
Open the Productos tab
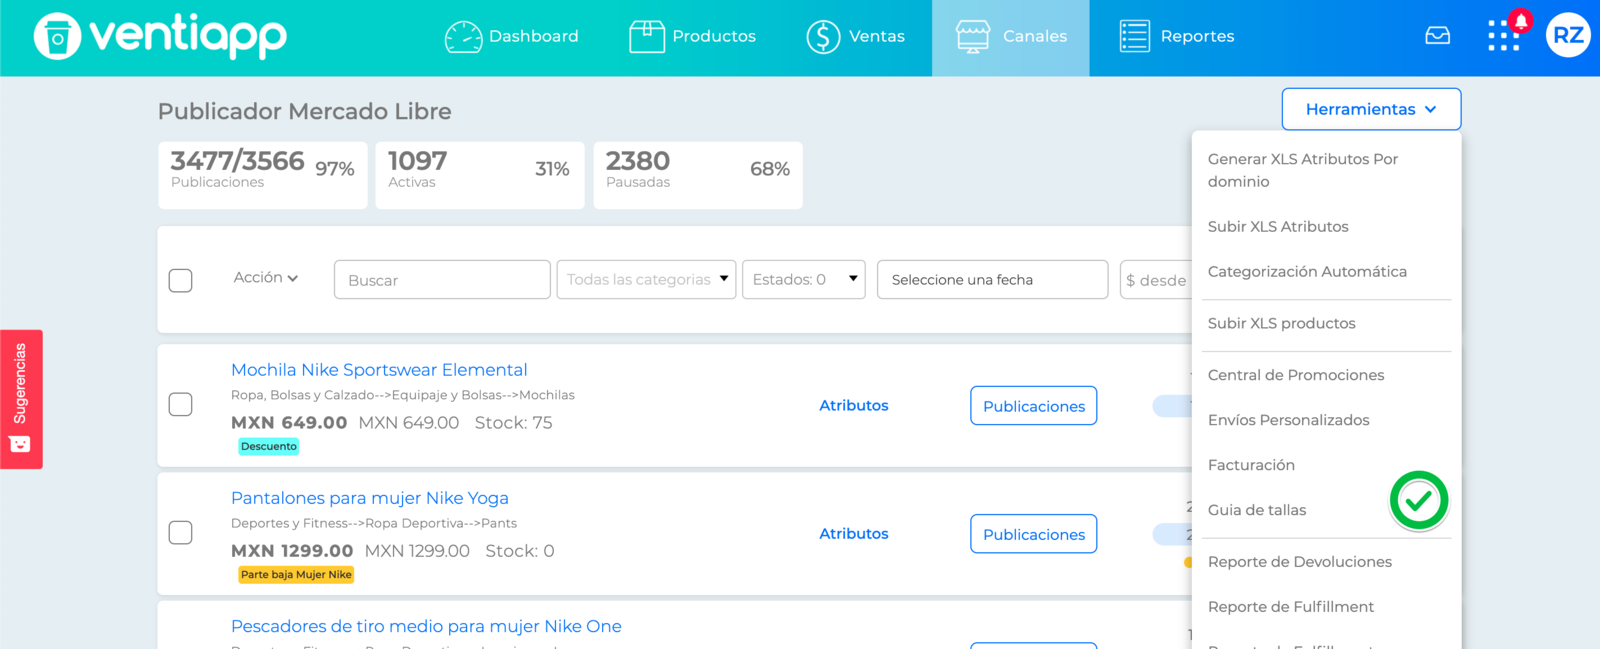coord(693,37)
